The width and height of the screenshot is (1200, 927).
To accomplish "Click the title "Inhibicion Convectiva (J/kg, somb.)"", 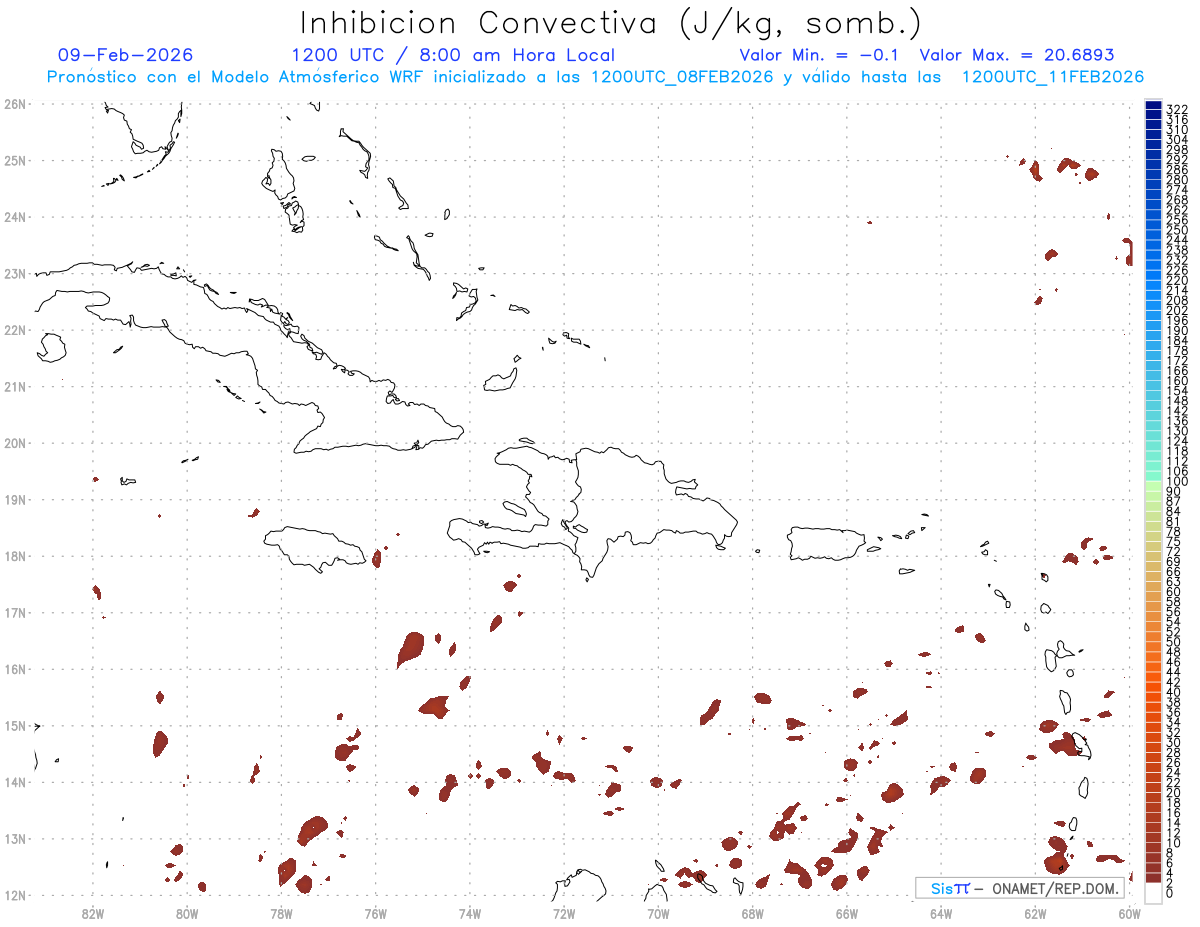I will 611,23.
